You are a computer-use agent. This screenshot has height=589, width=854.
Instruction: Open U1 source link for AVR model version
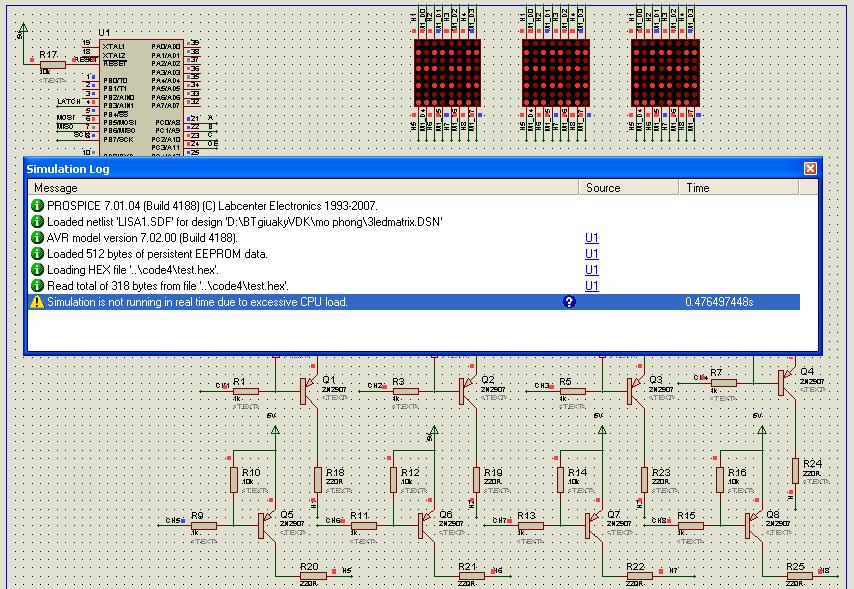point(591,238)
